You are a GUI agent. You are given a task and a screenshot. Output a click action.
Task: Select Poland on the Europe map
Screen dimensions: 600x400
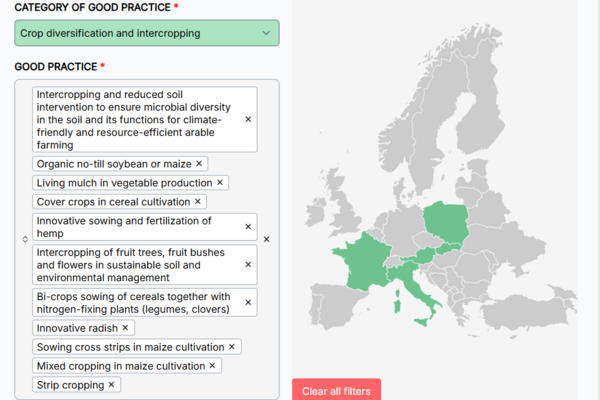445,225
